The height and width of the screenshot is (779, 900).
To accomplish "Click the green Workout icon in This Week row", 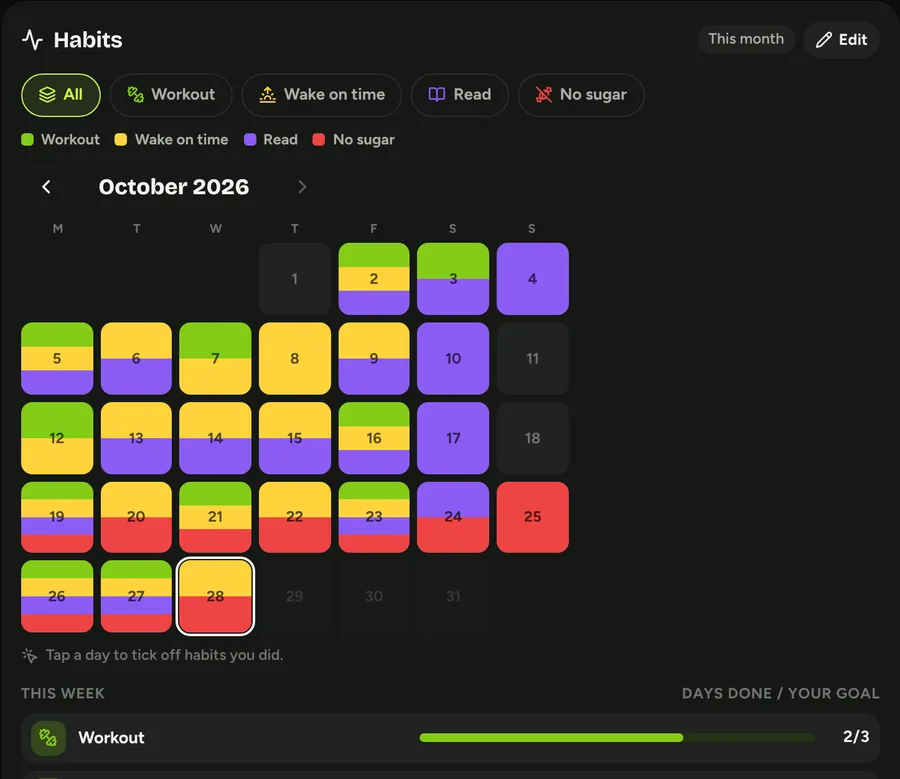I will point(48,738).
